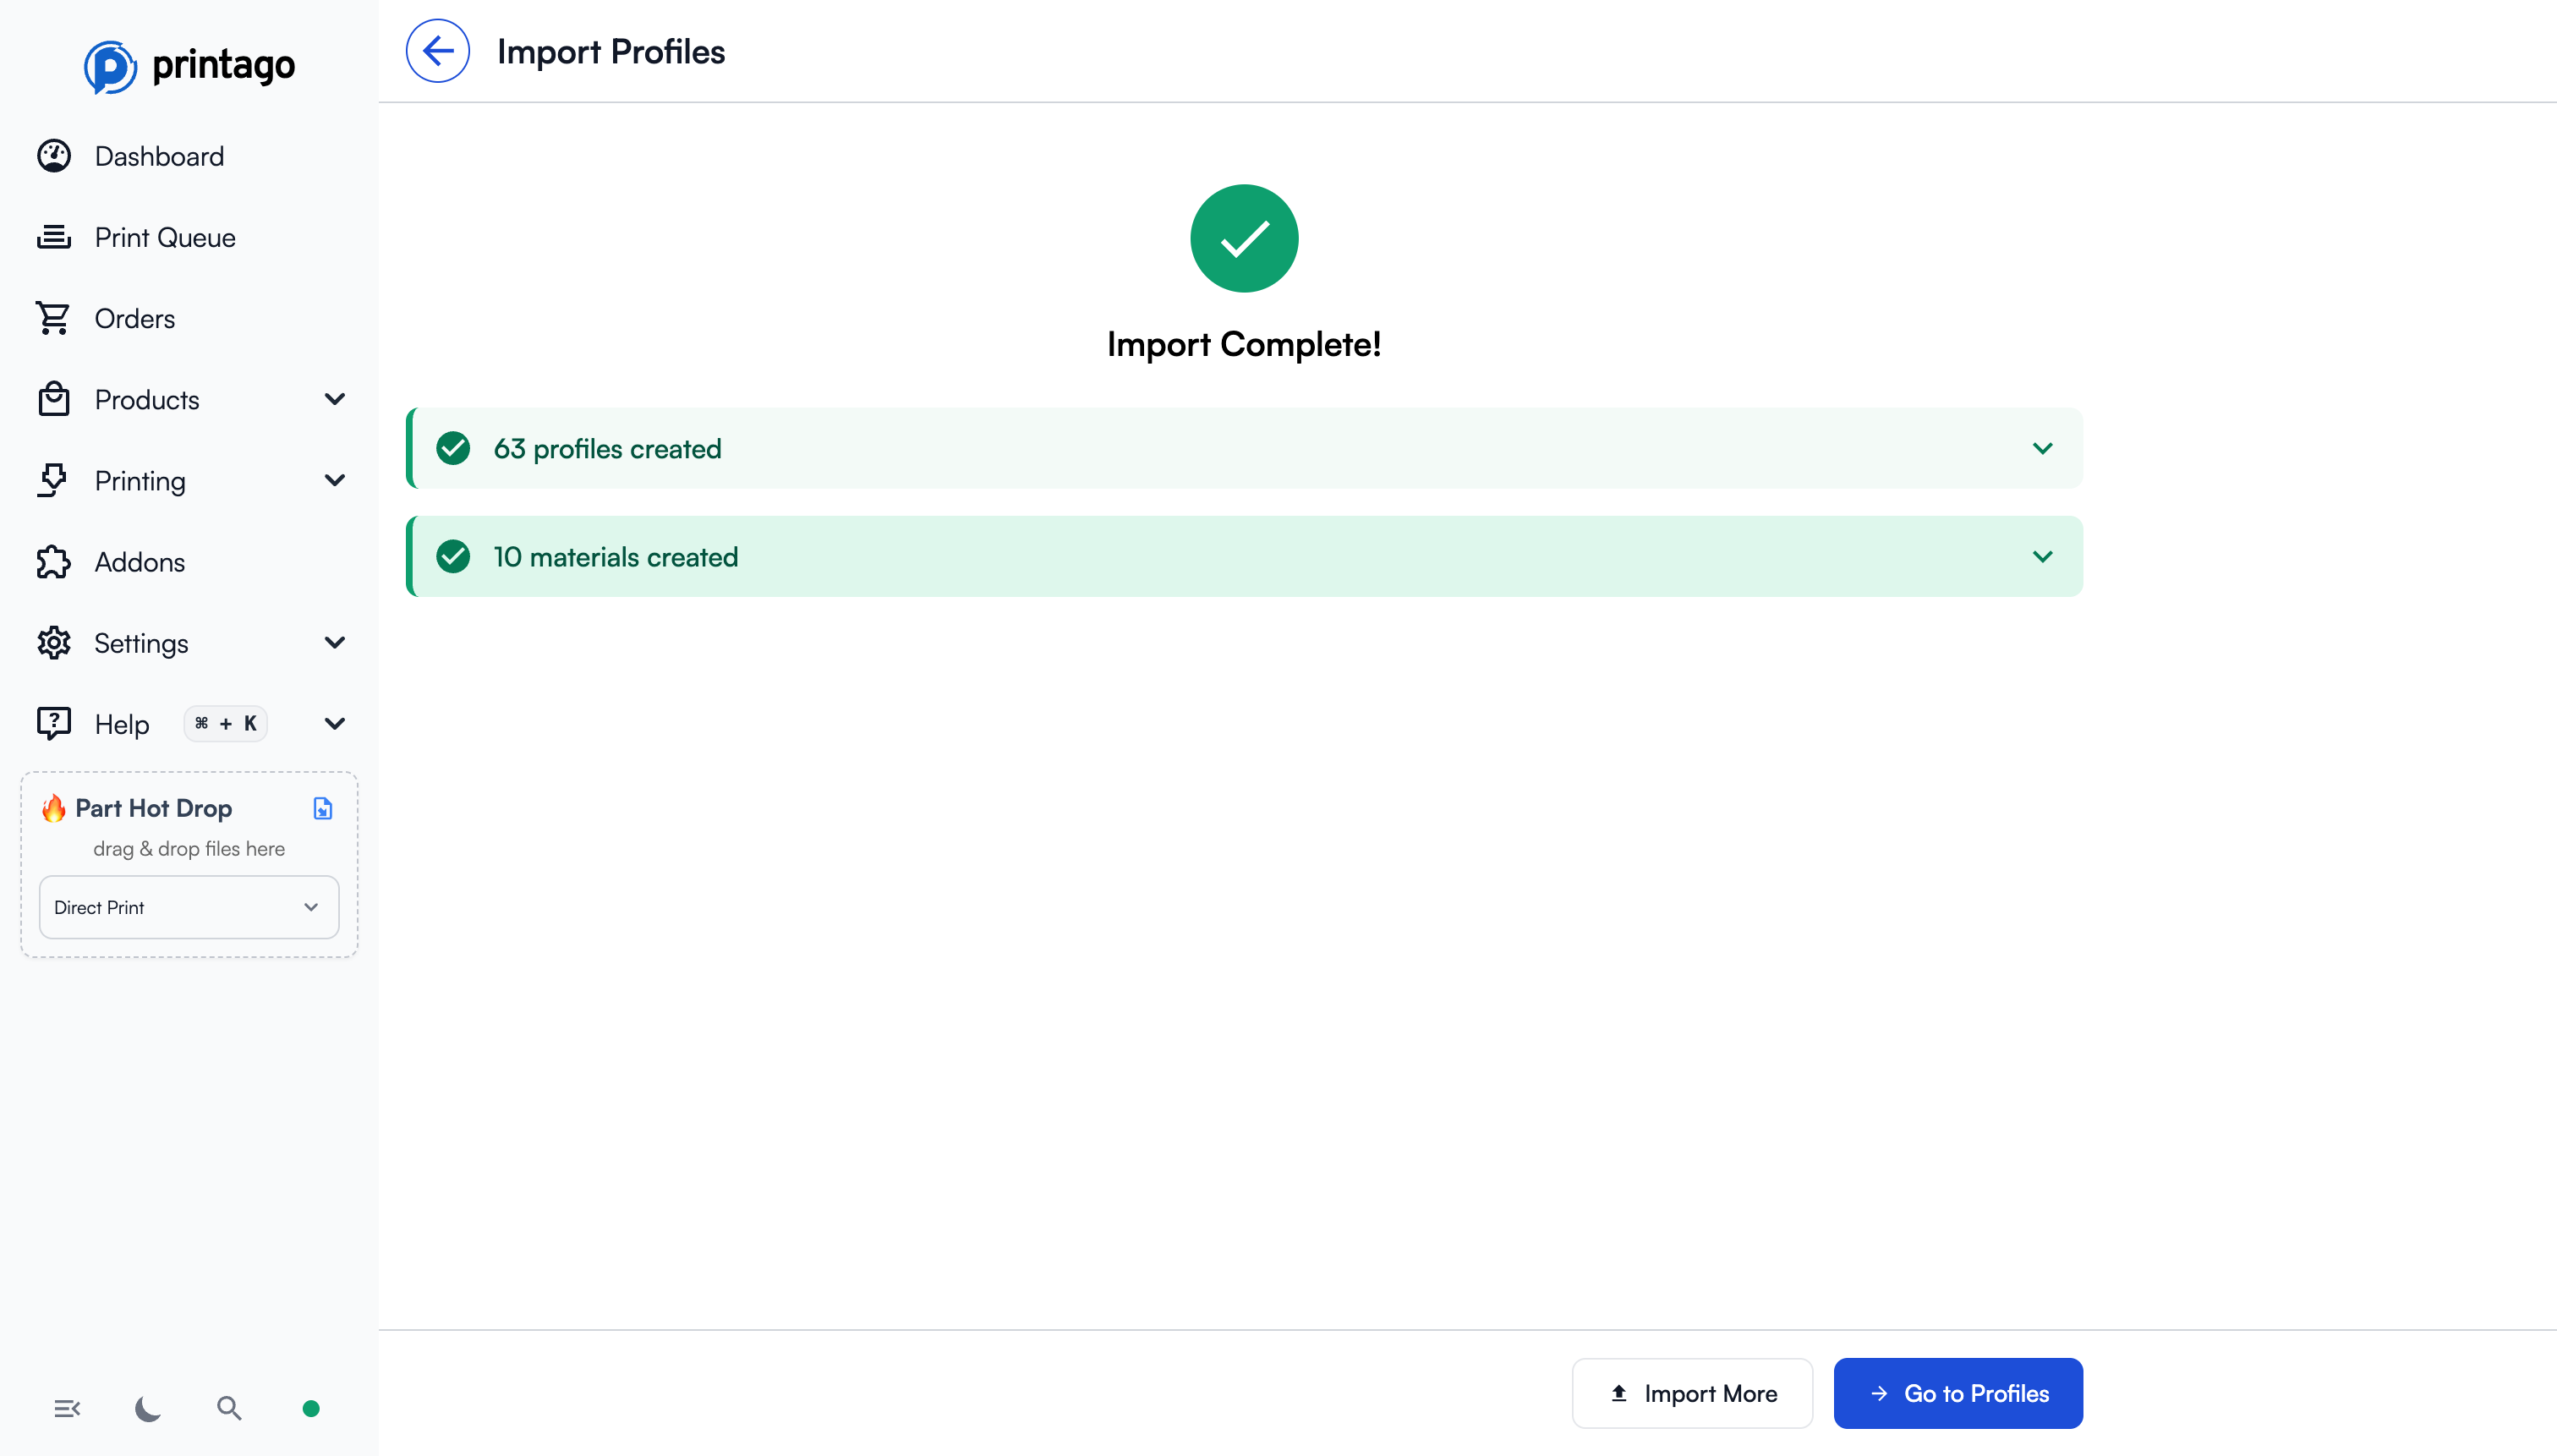
Task: Click the back arrow icon
Action: point(437,51)
